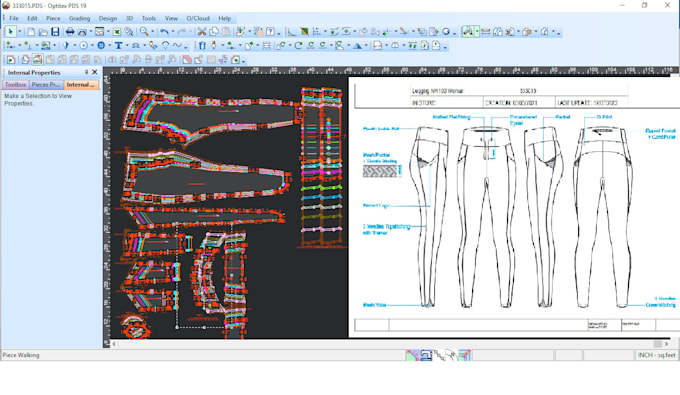Choose the circle tool in the second toolbar
The height and width of the screenshot is (395, 680).
(83, 46)
